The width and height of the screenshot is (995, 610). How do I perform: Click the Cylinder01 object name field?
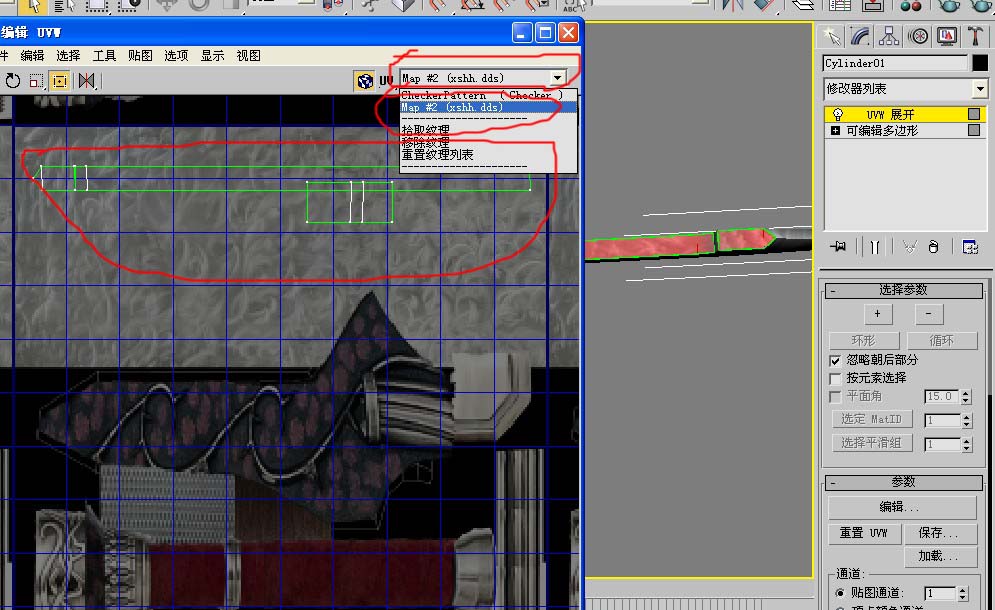coord(895,63)
